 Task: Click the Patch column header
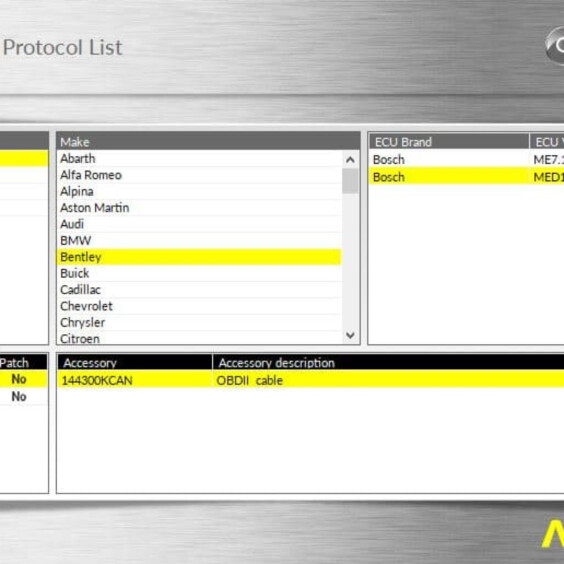click(23, 363)
